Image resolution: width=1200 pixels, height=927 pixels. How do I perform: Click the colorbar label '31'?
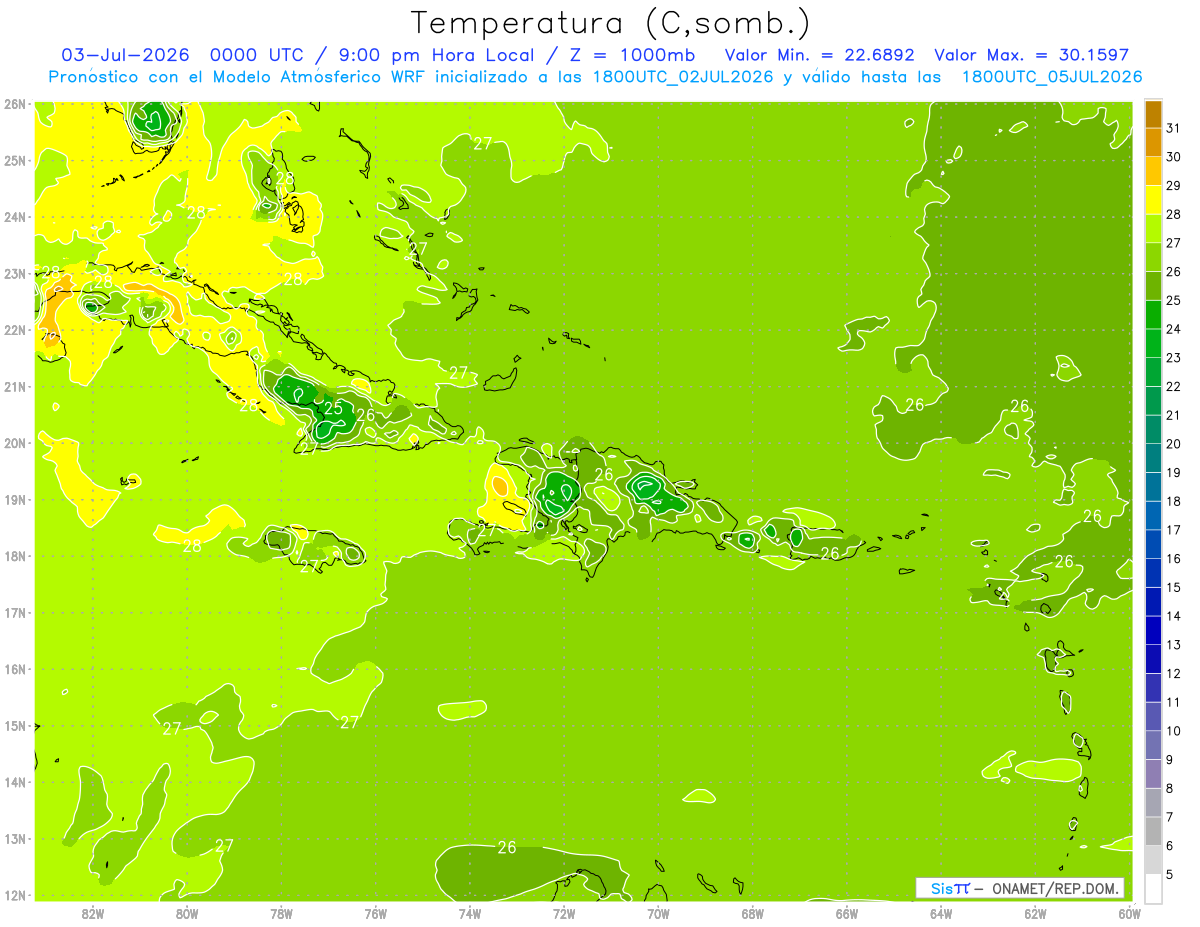coord(1174,128)
